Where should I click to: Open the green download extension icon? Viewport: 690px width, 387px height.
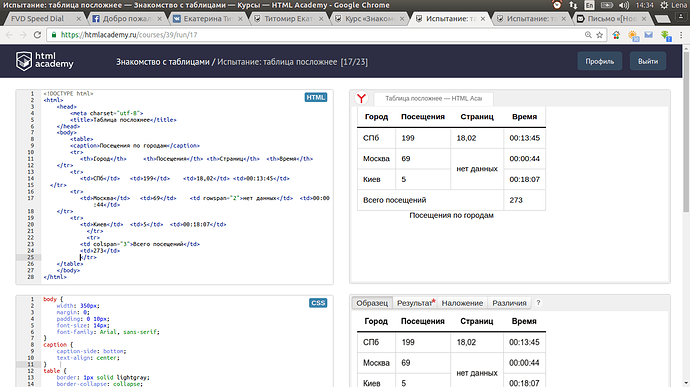pos(665,36)
